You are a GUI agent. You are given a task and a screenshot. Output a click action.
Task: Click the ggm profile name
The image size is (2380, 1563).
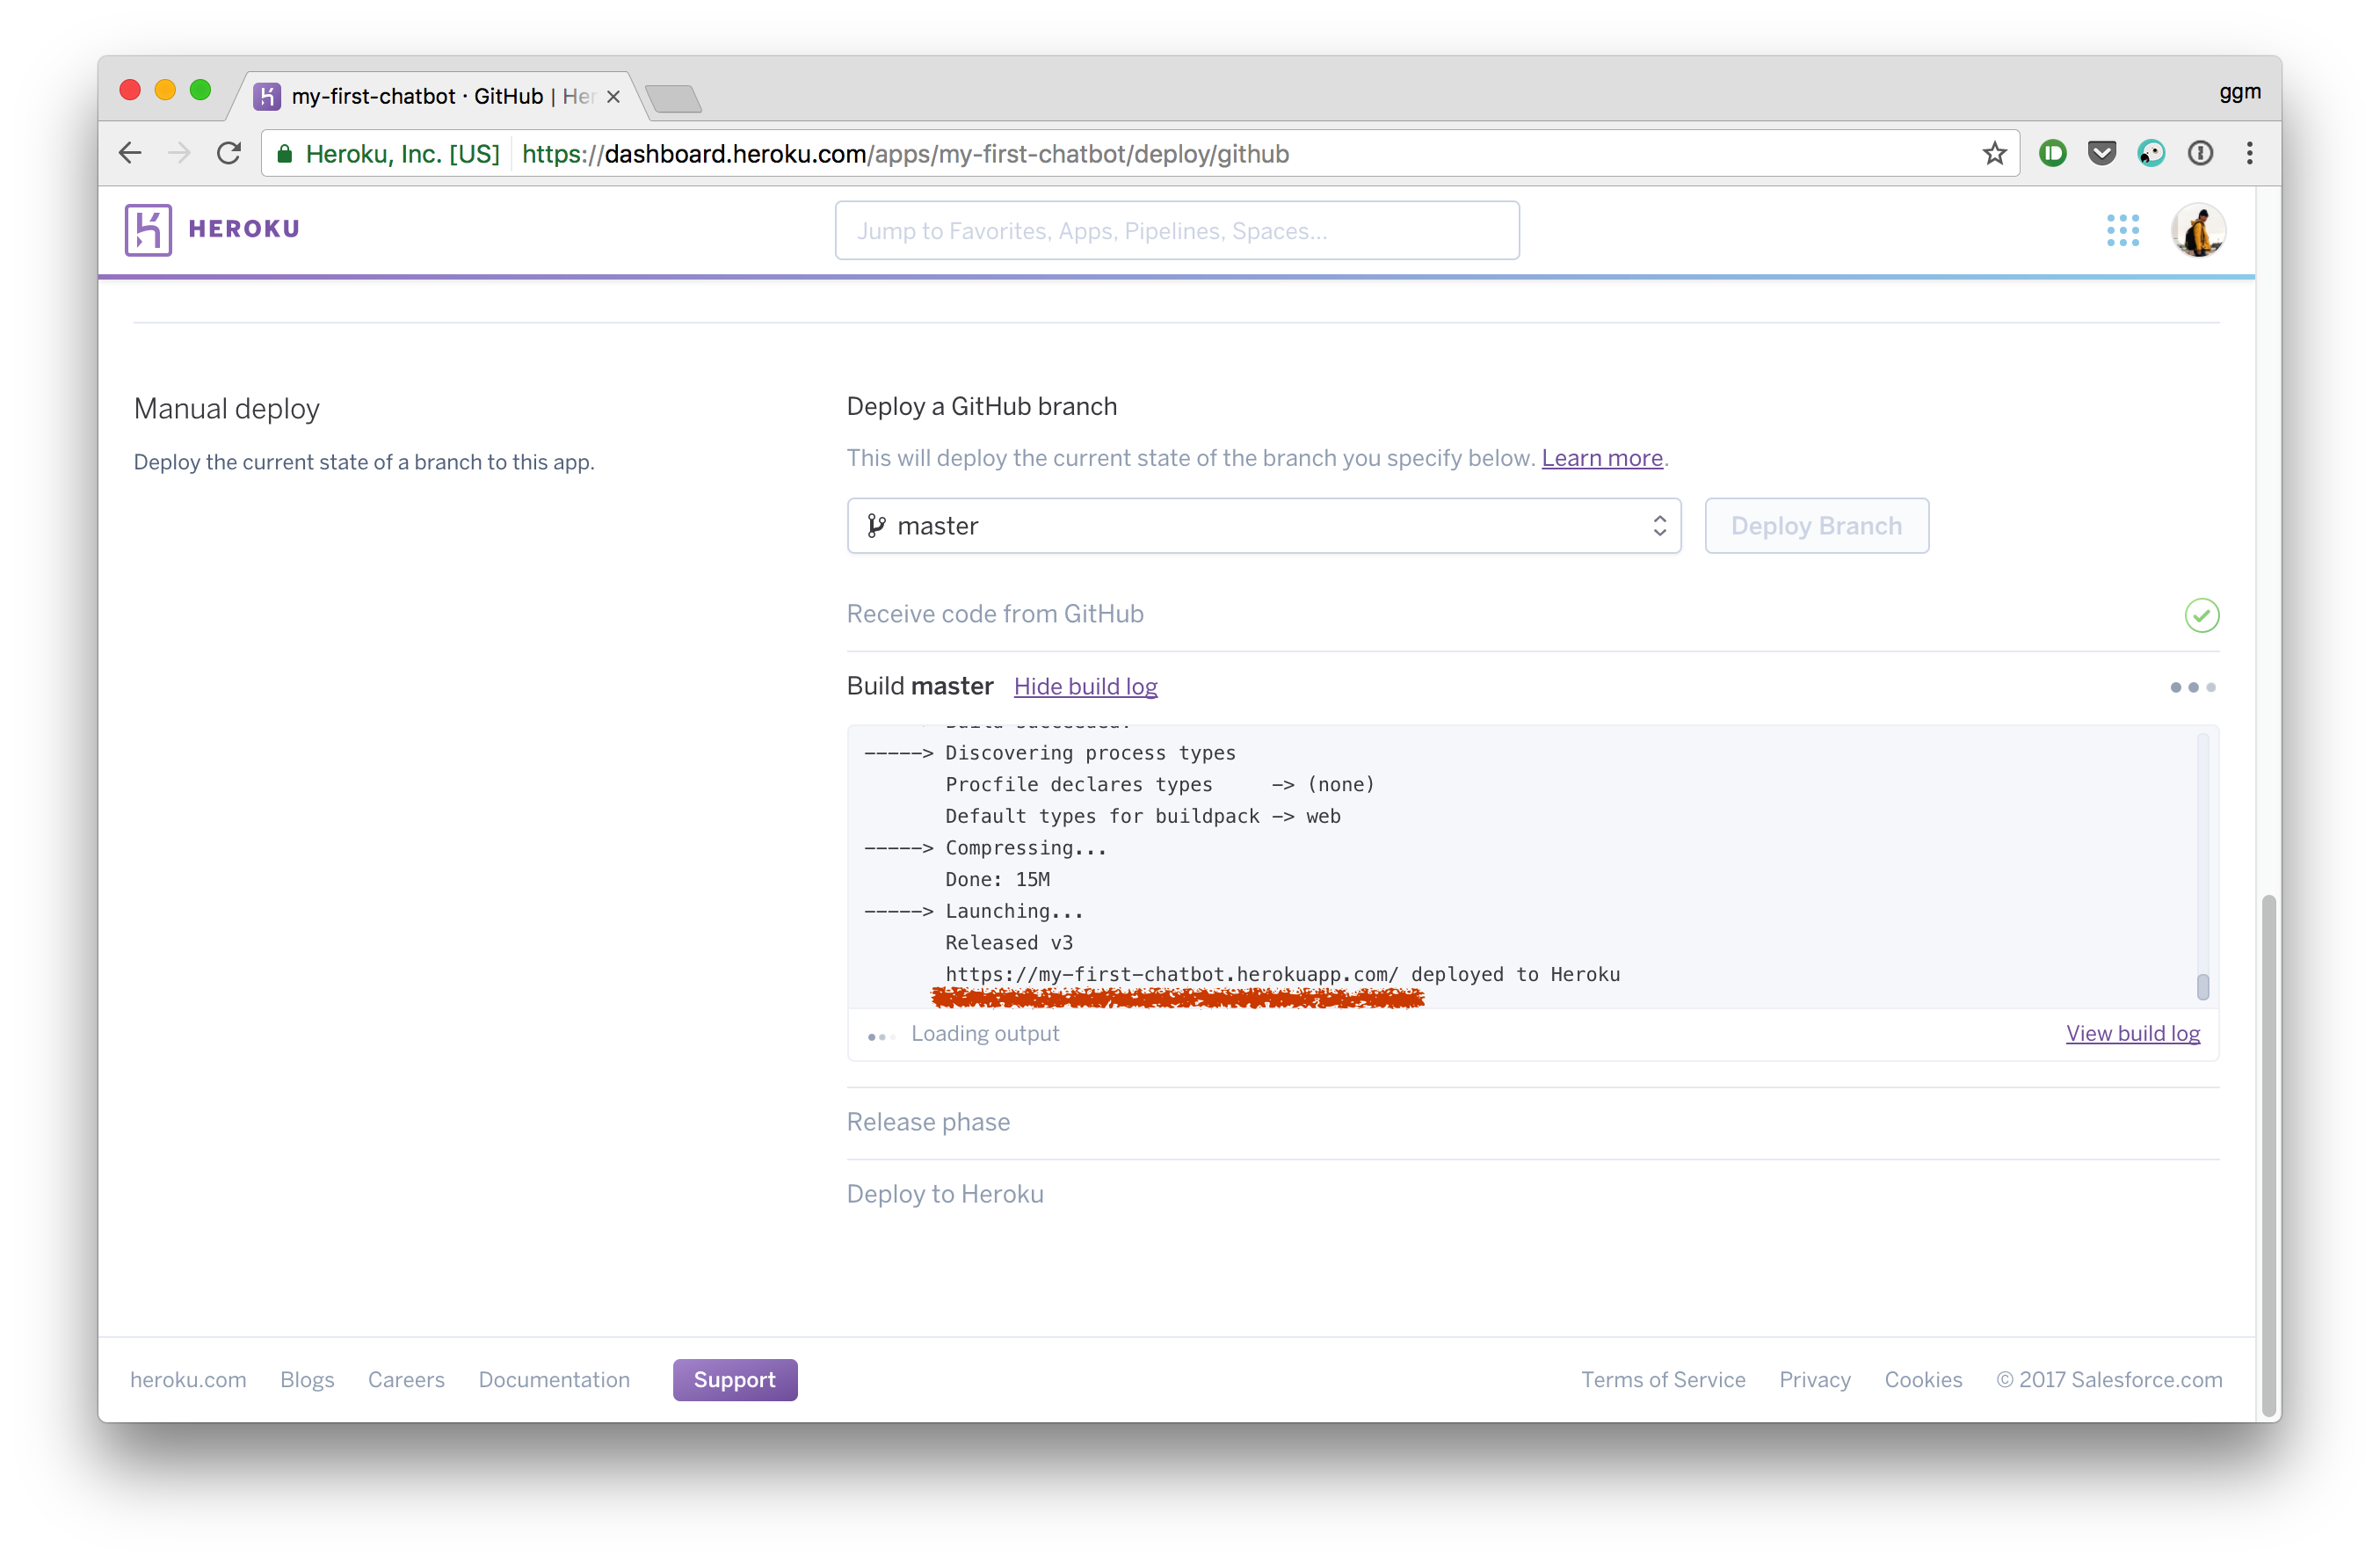[x=2239, y=92]
